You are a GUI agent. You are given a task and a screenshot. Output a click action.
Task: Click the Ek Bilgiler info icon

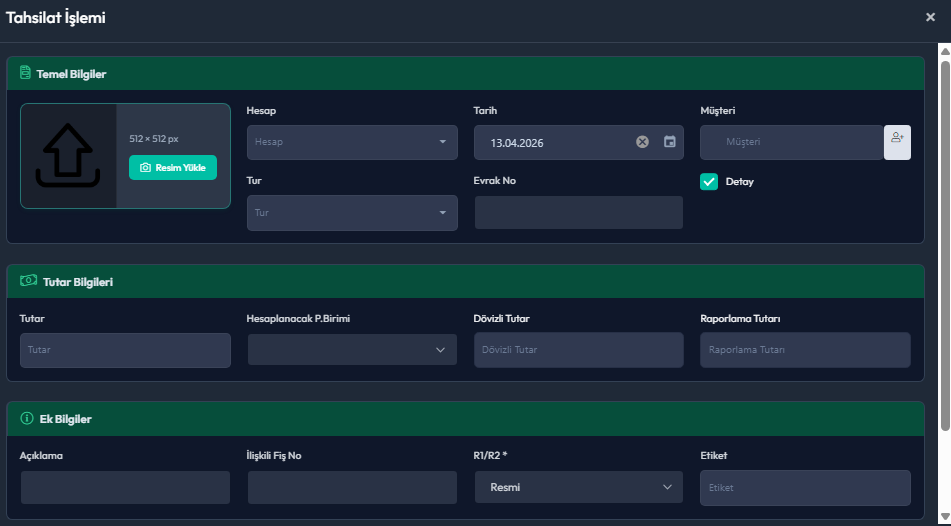pos(27,418)
